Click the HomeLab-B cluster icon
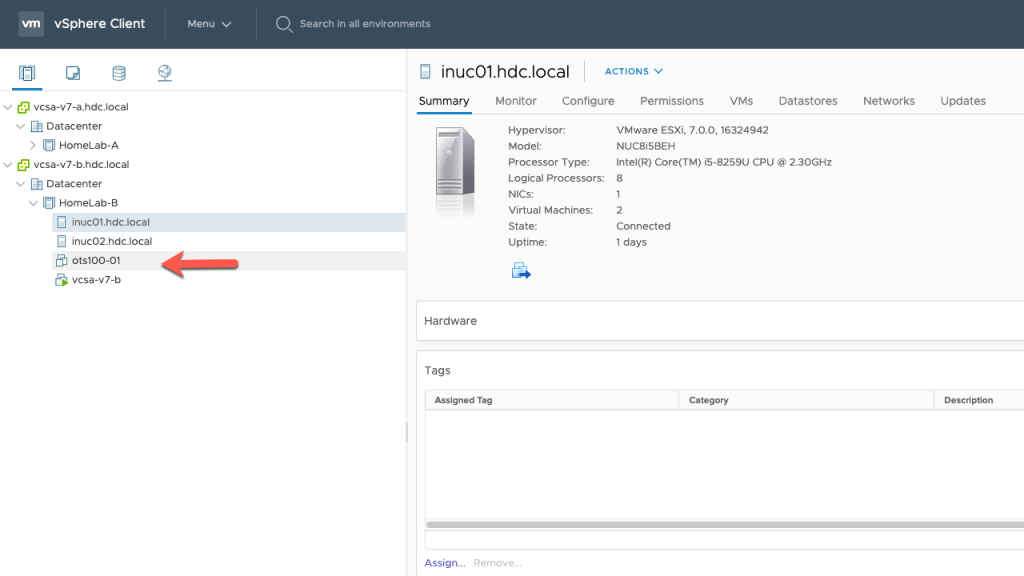 tap(49, 202)
